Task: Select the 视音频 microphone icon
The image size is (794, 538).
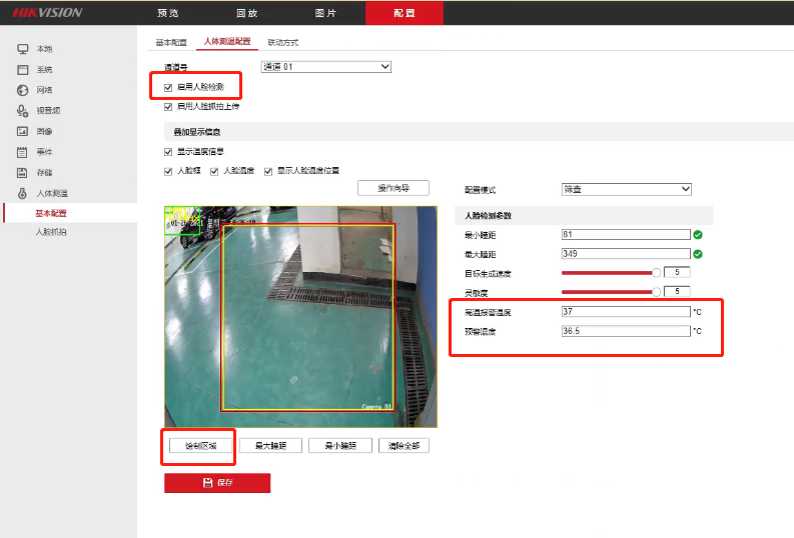Action: click(x=22, y=111)
